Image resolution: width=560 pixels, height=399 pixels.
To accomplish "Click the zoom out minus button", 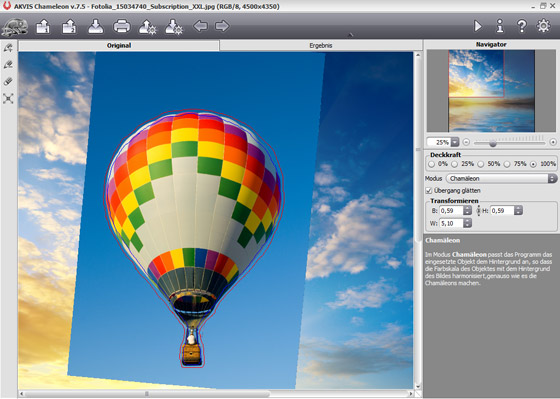I will 466,142.
